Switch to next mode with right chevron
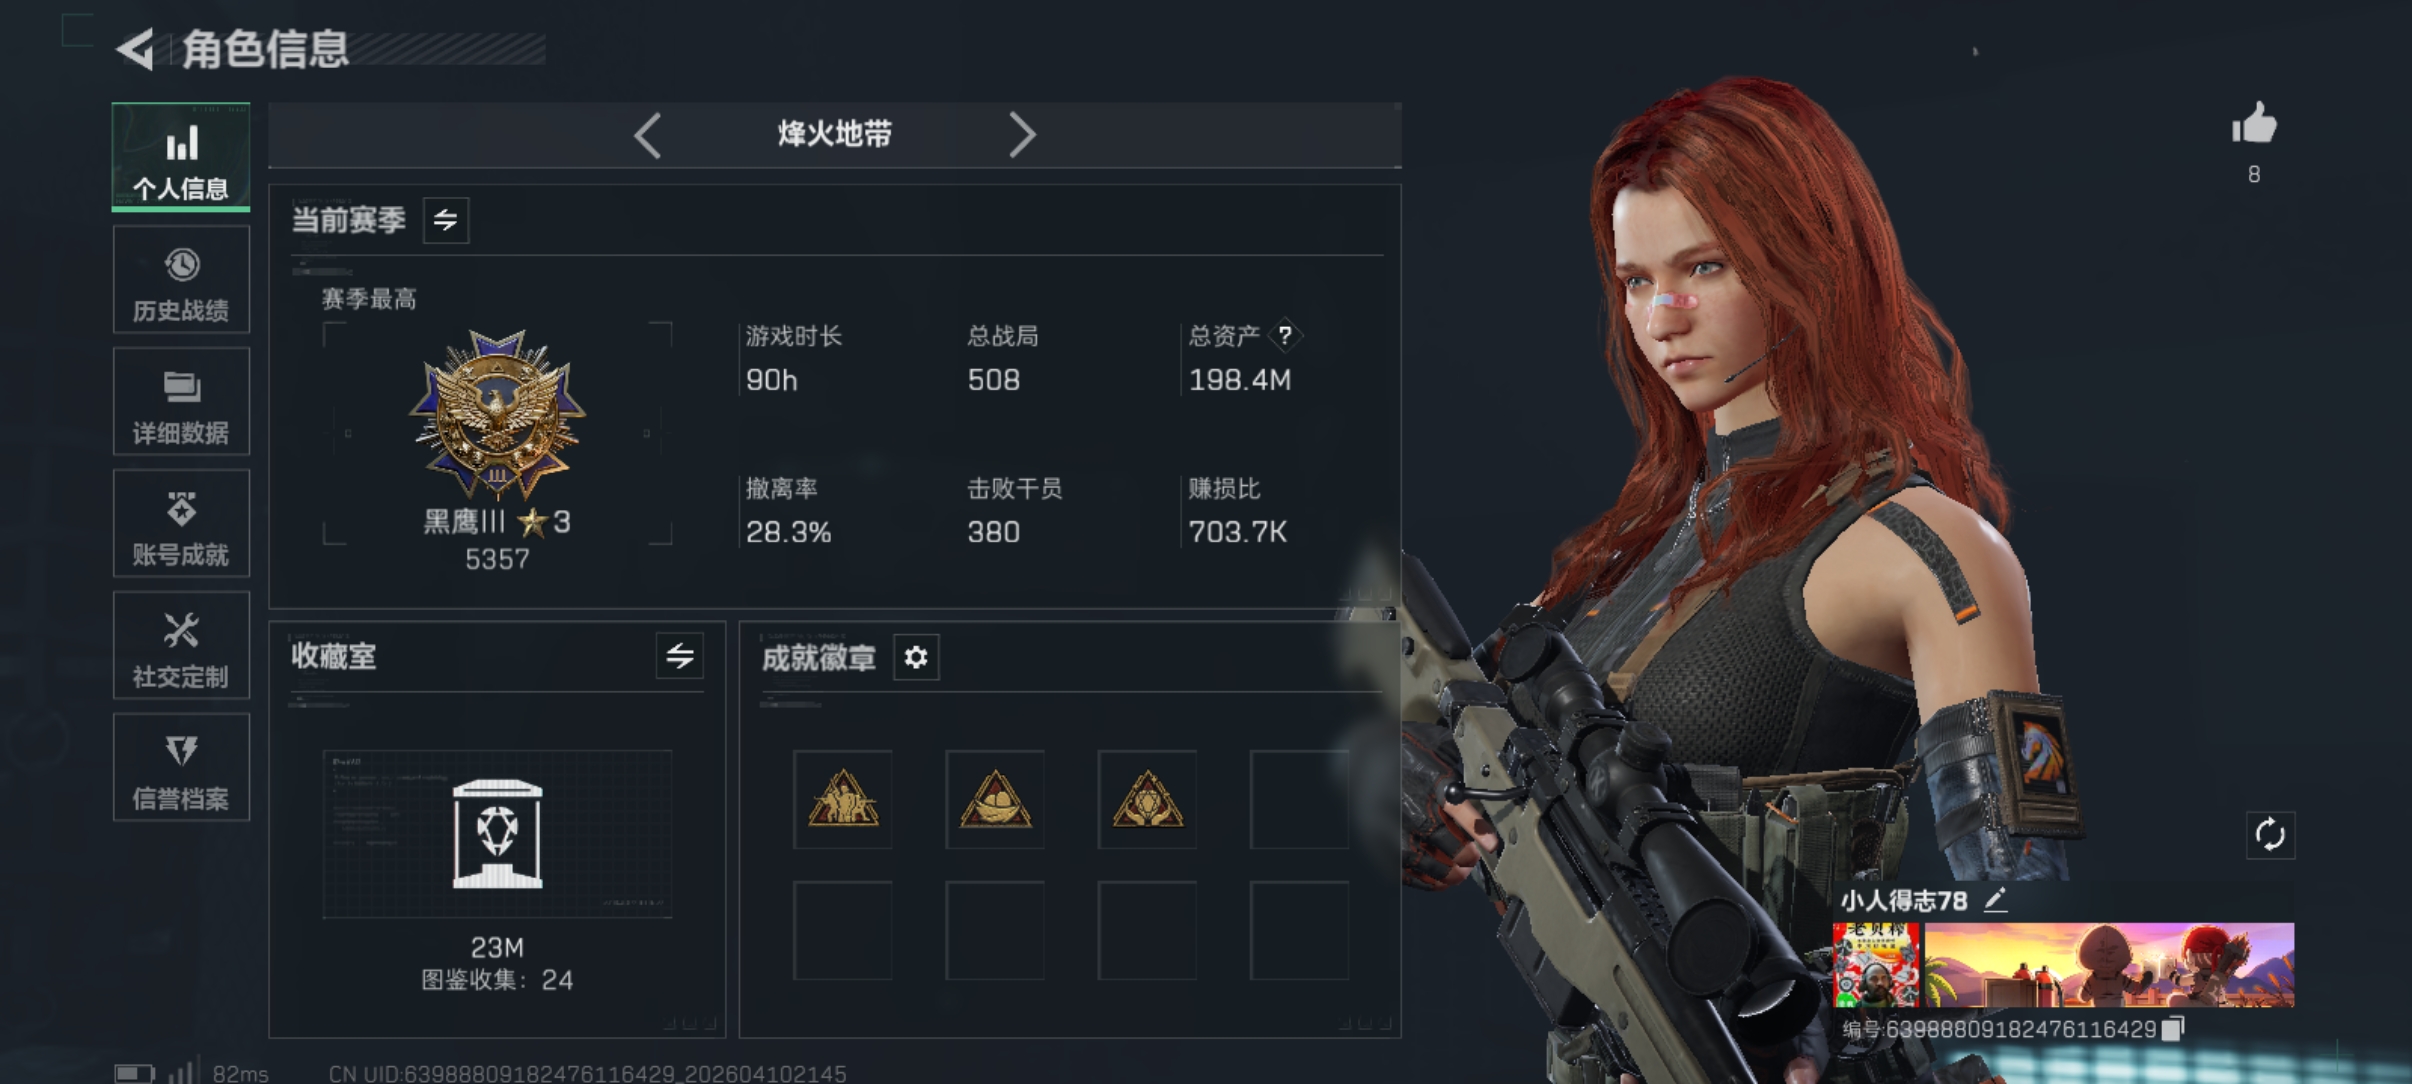 tap(1021, 135)
